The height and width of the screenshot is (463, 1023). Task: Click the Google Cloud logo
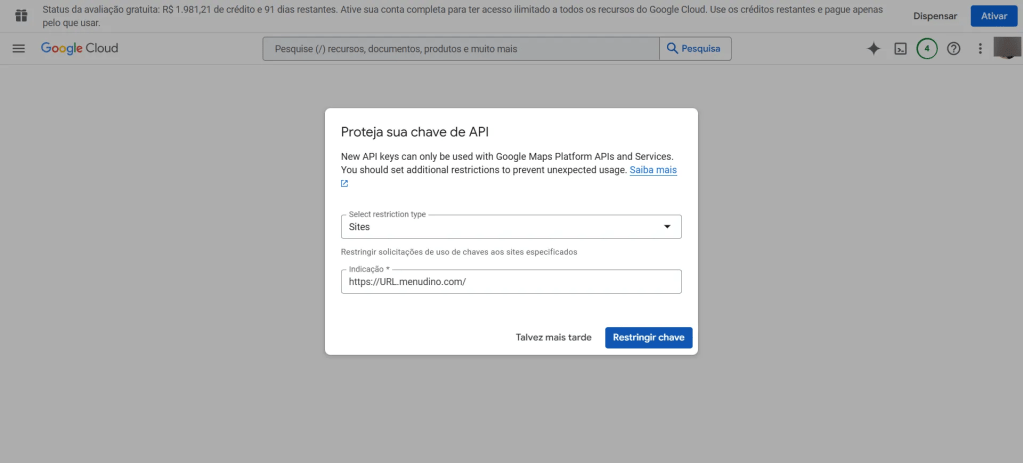pyautogui.click(x=79, y=49)
